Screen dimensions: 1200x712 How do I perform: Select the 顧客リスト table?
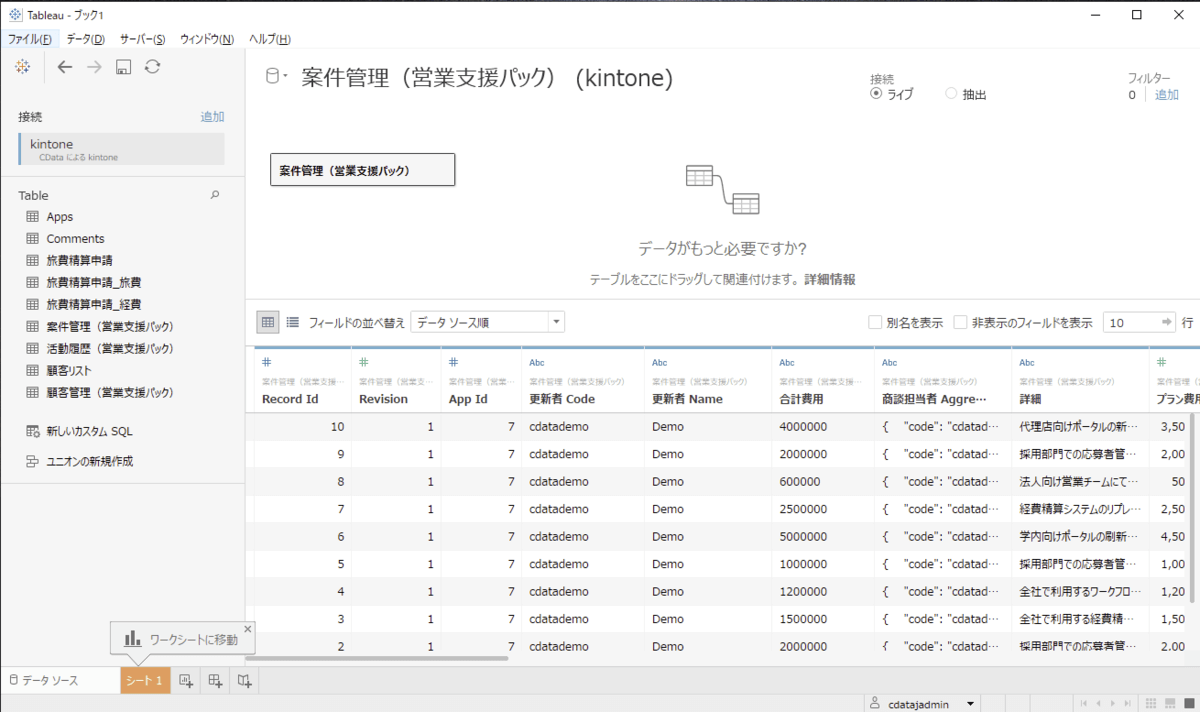coord(69,371)
